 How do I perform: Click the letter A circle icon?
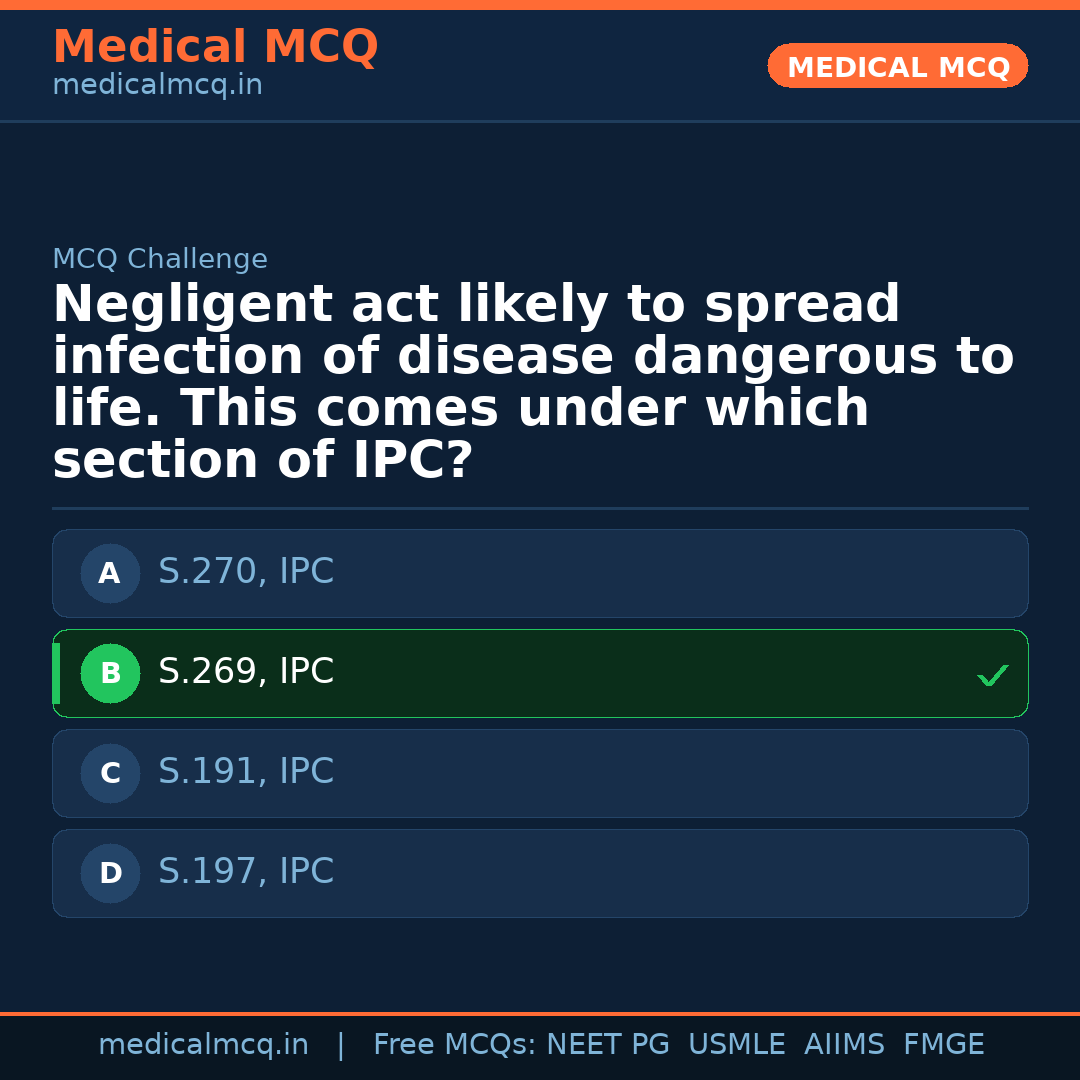110,574
